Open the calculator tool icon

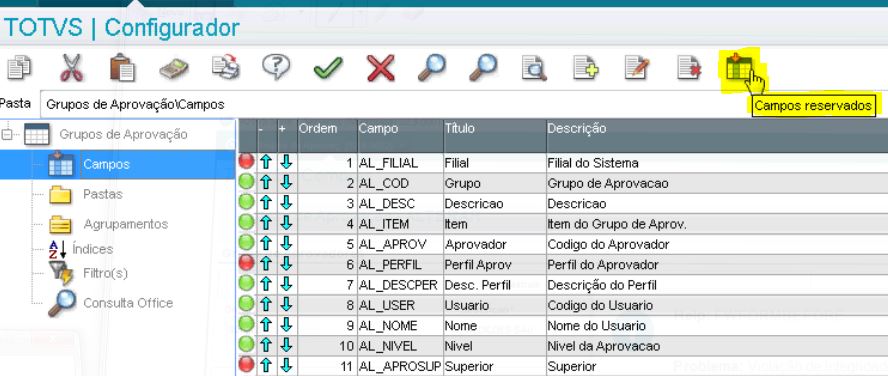point(173,70)
